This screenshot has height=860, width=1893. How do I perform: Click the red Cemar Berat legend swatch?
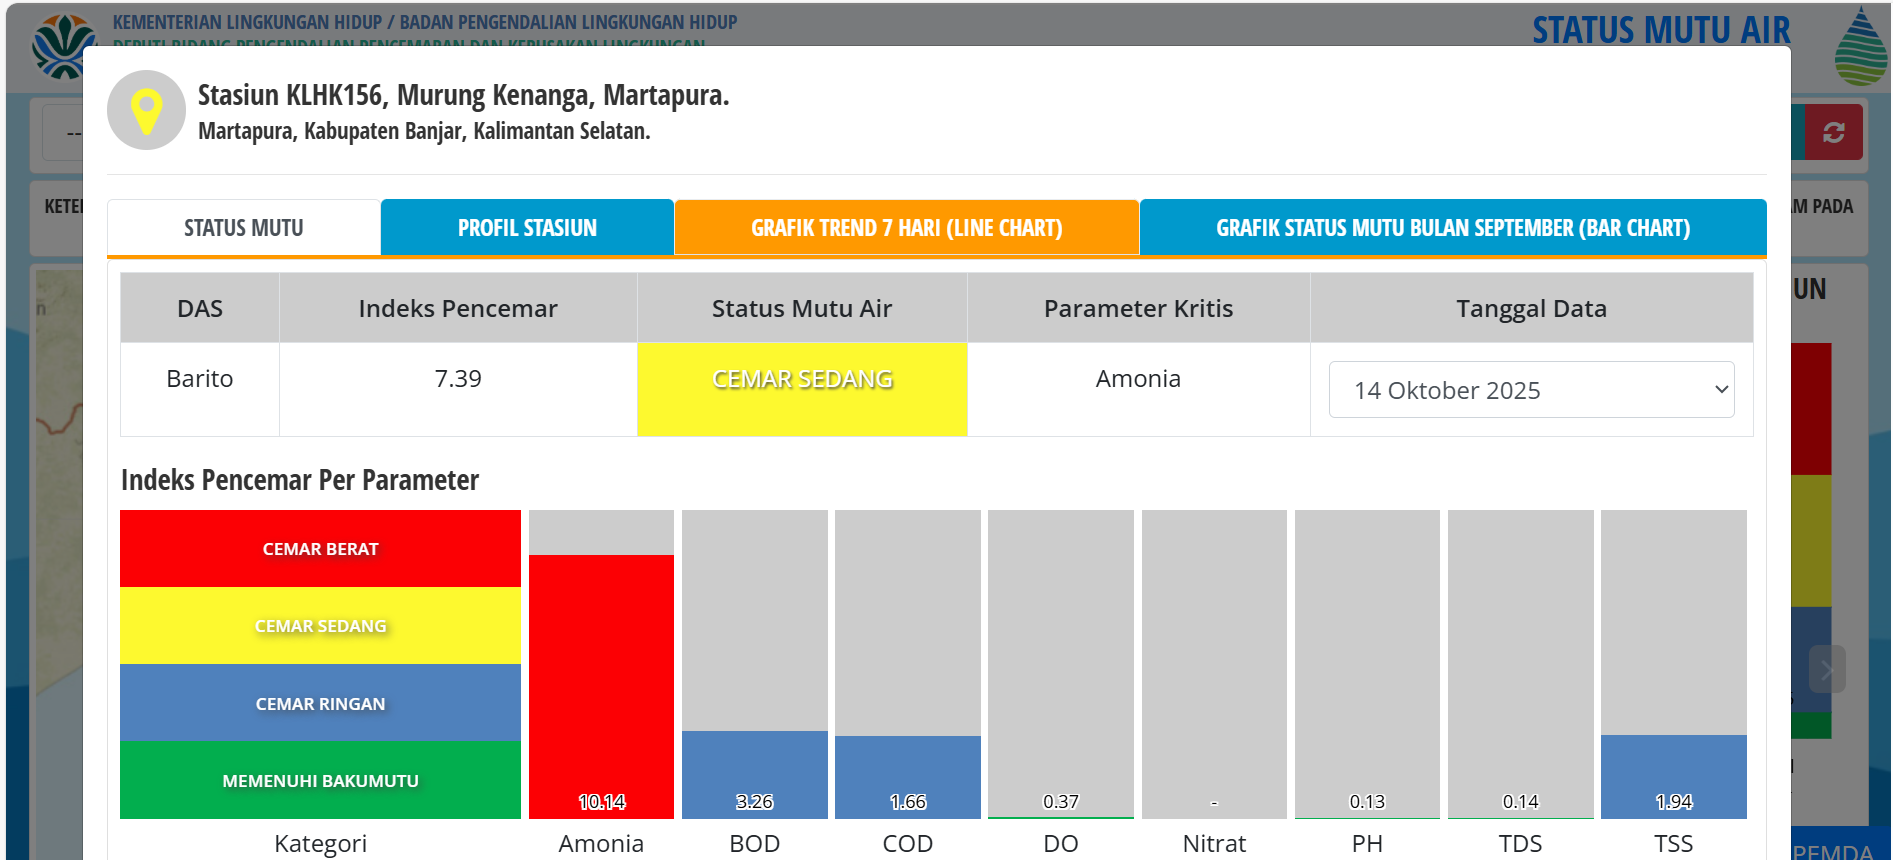(320, 549)
